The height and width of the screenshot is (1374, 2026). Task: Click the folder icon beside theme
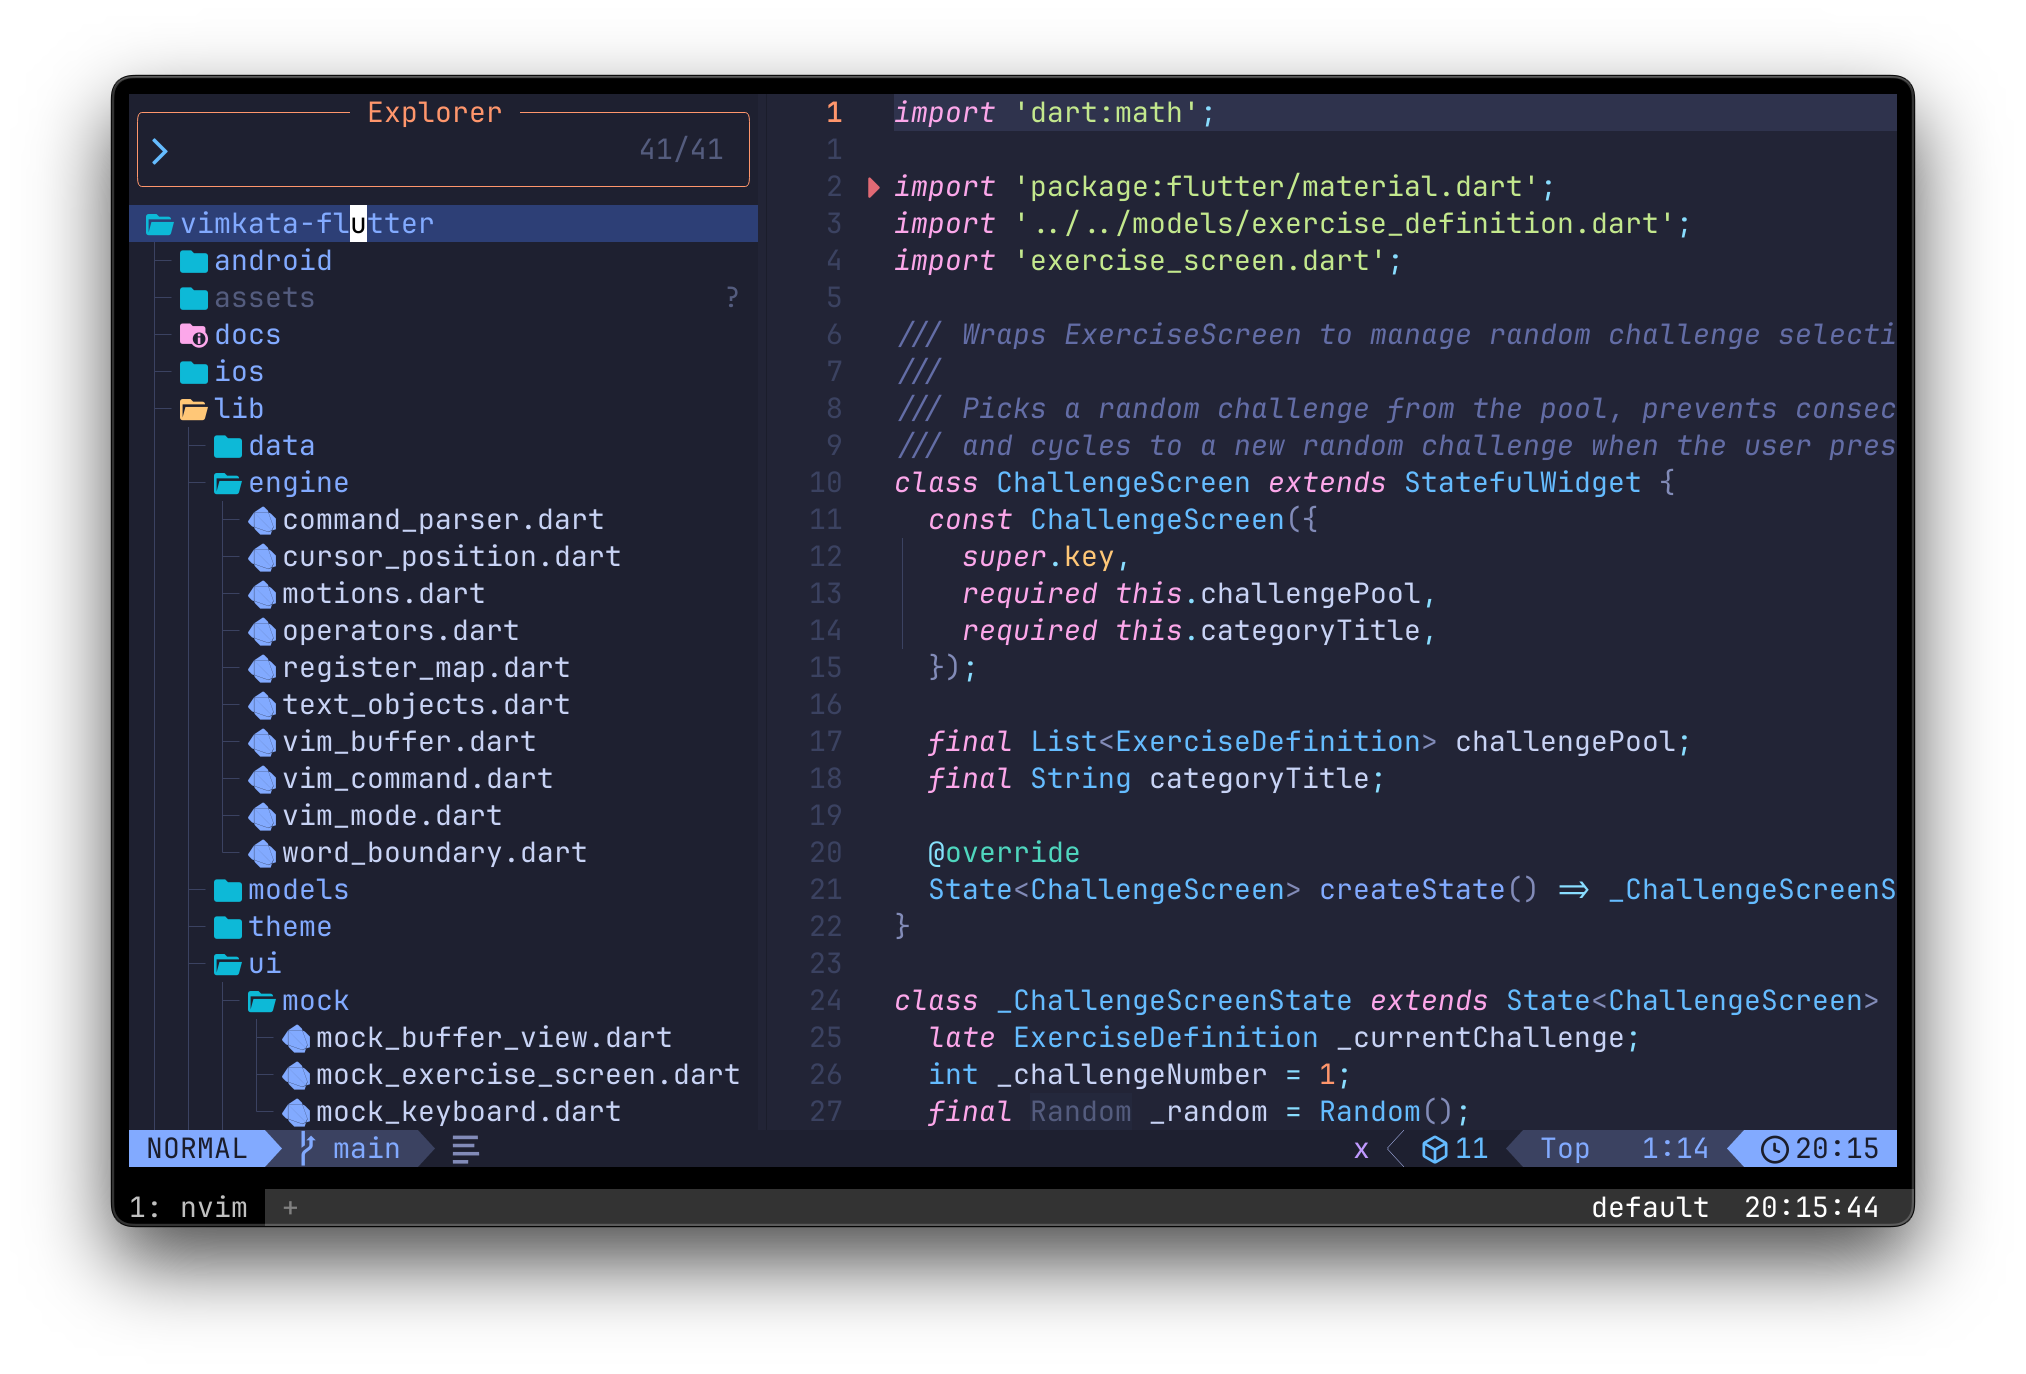tap(228, 927)
